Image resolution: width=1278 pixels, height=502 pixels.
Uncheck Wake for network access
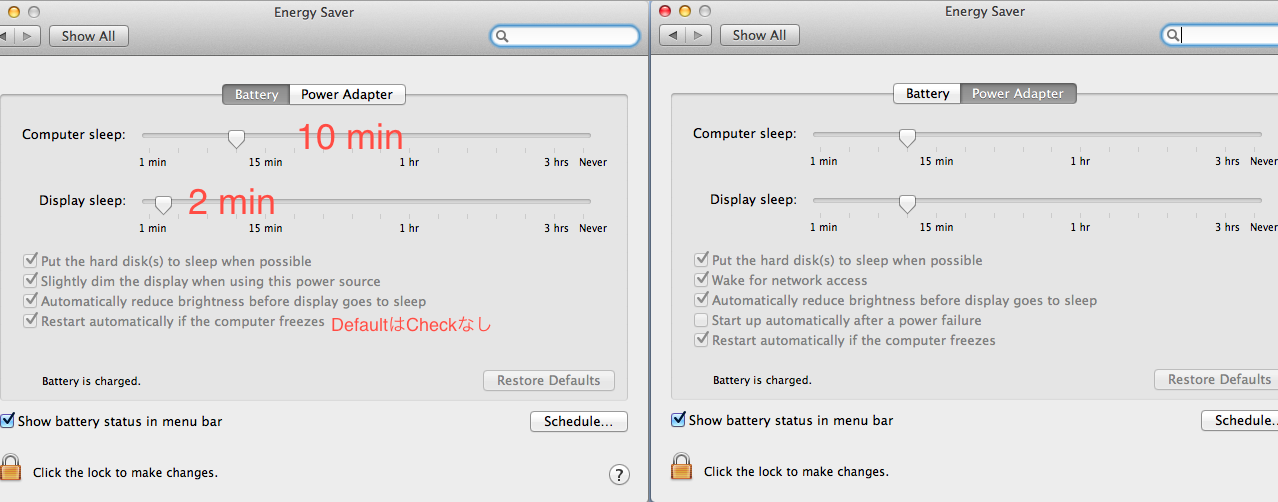click(x=701, y=280)
